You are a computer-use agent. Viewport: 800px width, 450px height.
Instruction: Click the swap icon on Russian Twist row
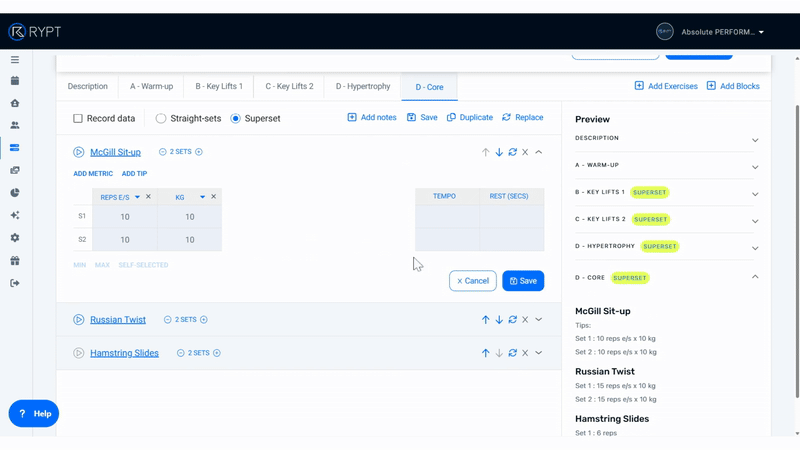pyautogui.click(x=512, y=320)
